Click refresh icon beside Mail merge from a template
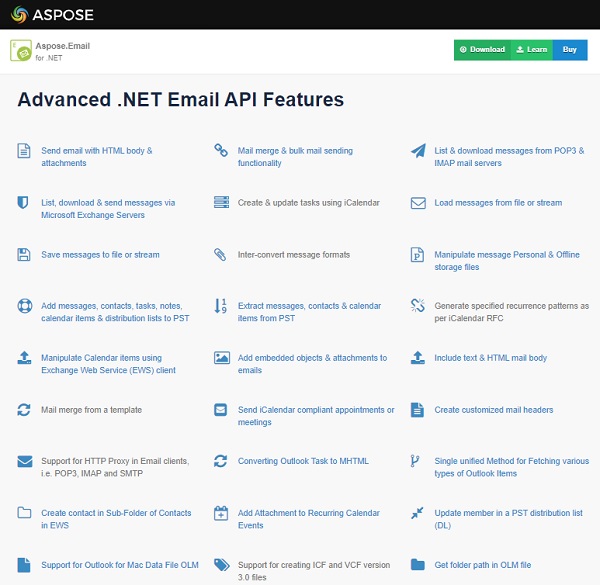Viewport: 600px width, 585px height. 24,409
